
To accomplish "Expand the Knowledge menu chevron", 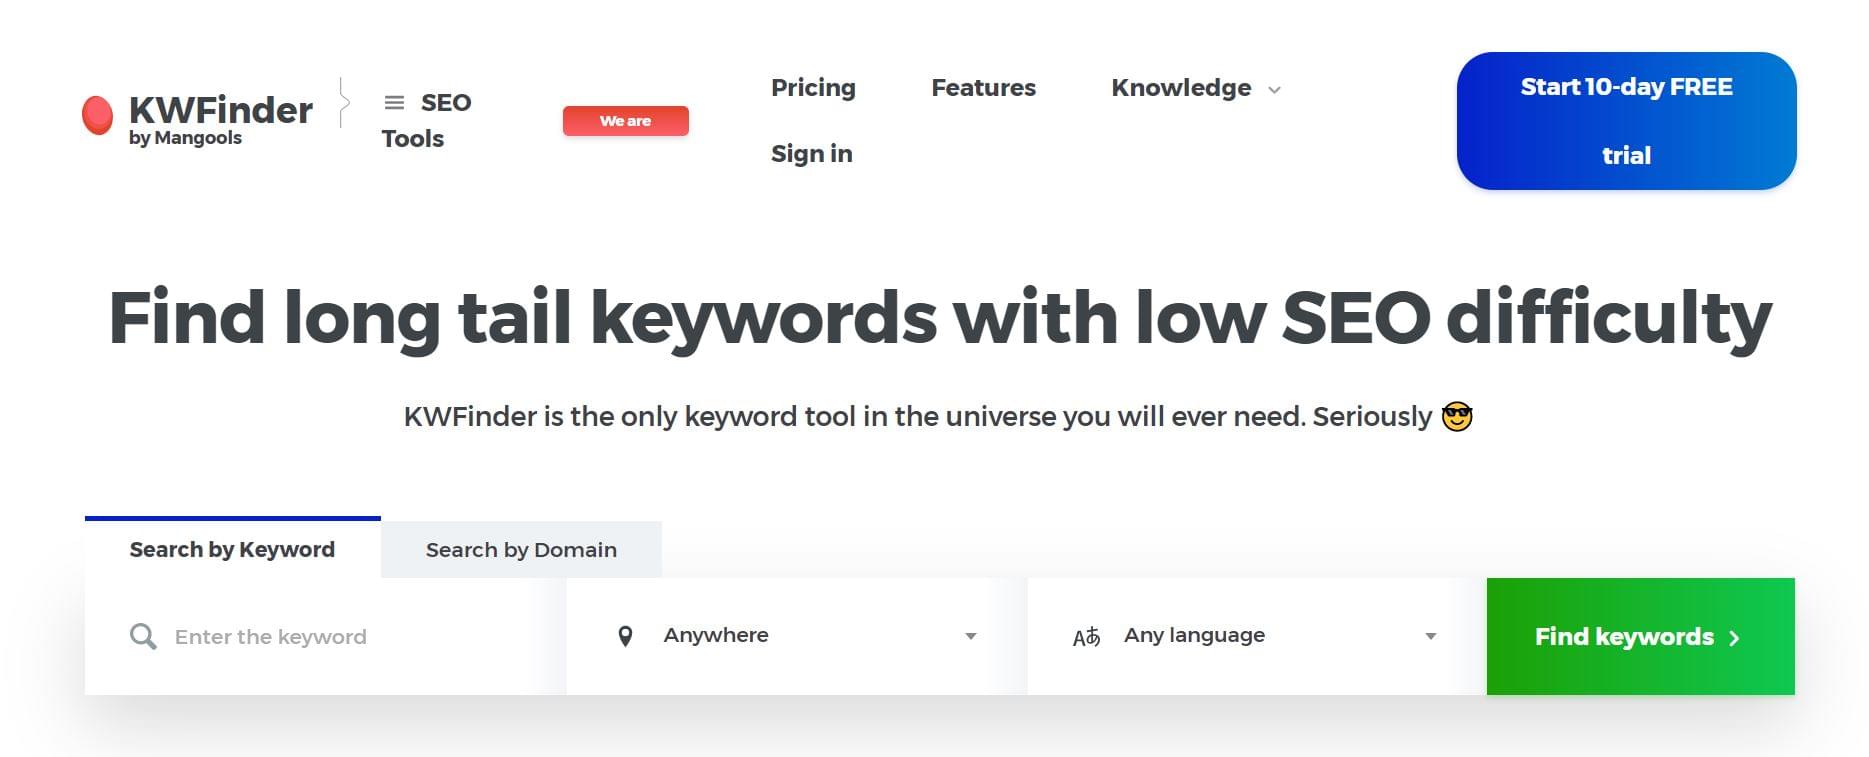I will point(1274,90).
